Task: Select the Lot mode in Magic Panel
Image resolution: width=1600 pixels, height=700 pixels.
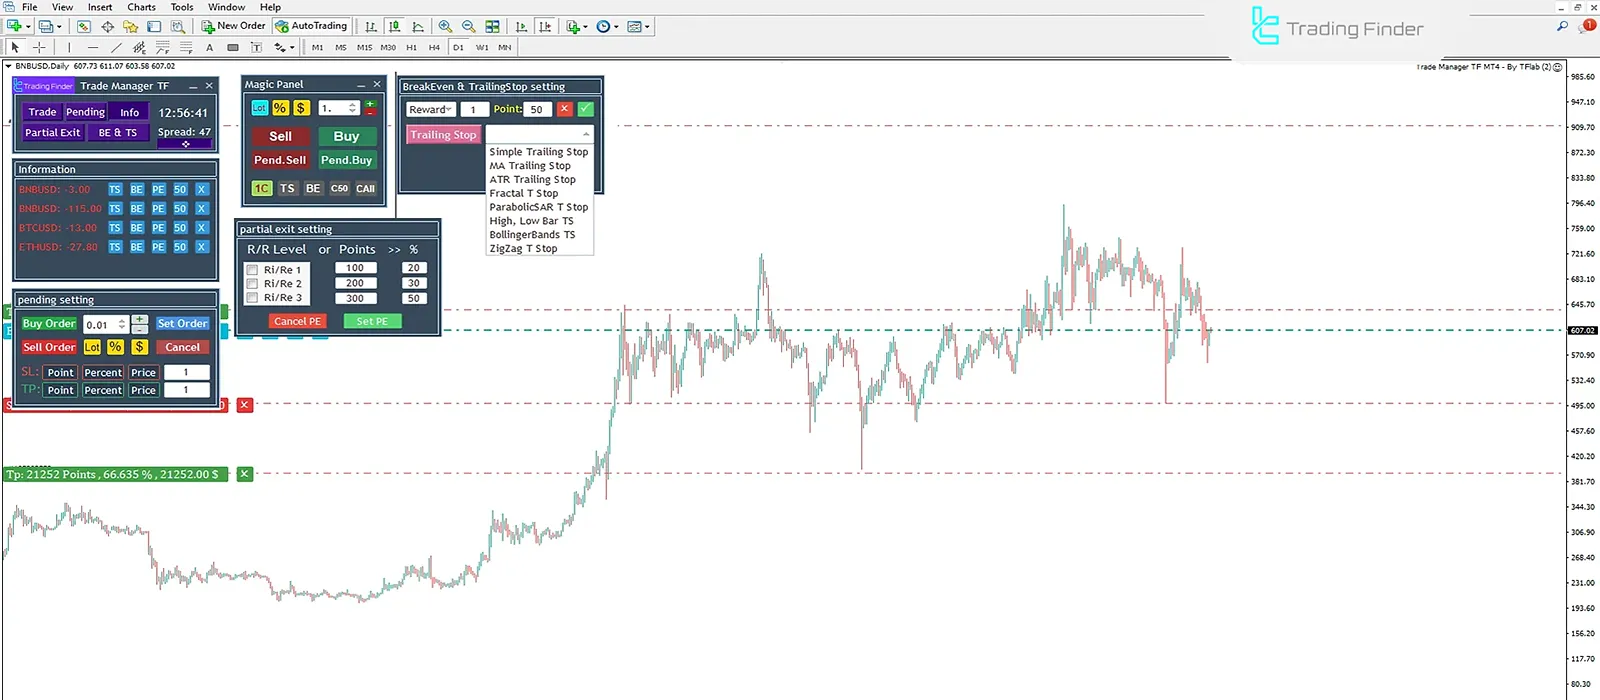Action: 259,108
